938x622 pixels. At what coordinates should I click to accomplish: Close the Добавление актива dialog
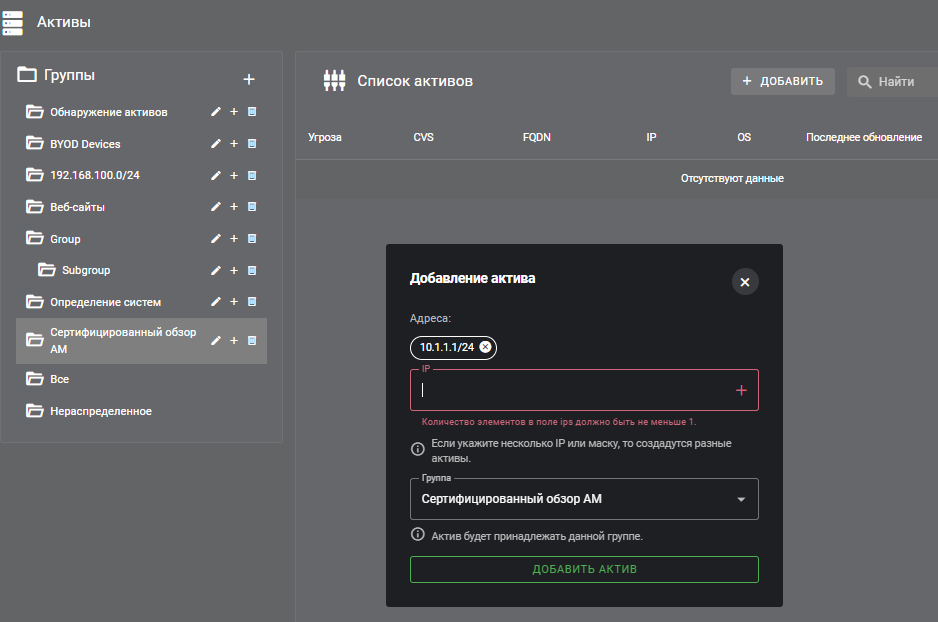[744, 282]
